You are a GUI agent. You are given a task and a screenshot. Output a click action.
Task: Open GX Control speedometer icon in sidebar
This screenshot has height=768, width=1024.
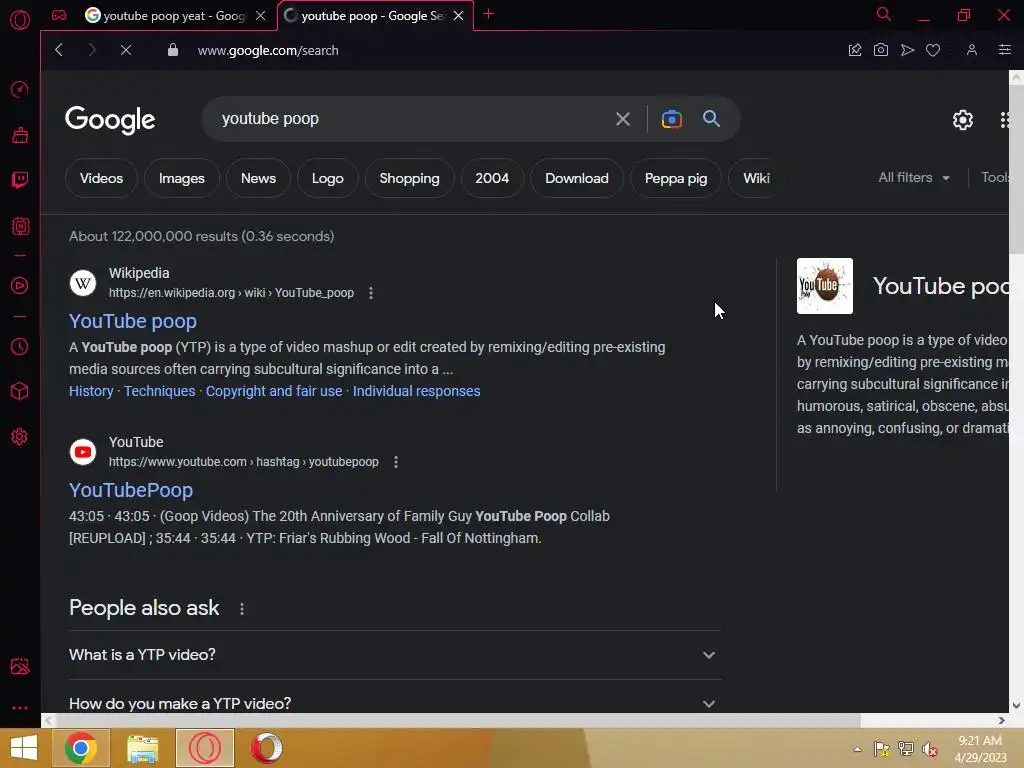click(x=20, y=89)
